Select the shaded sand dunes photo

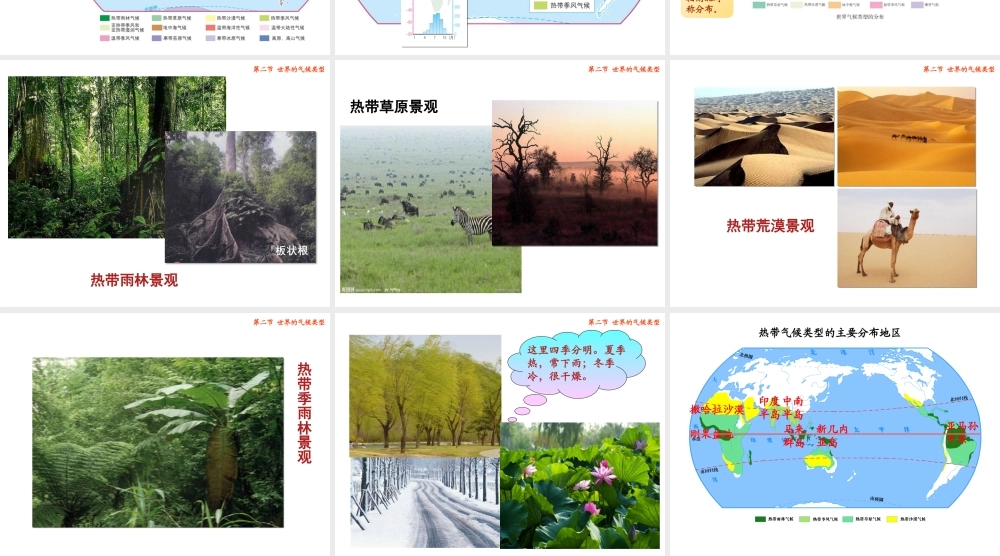pos(764,137)
